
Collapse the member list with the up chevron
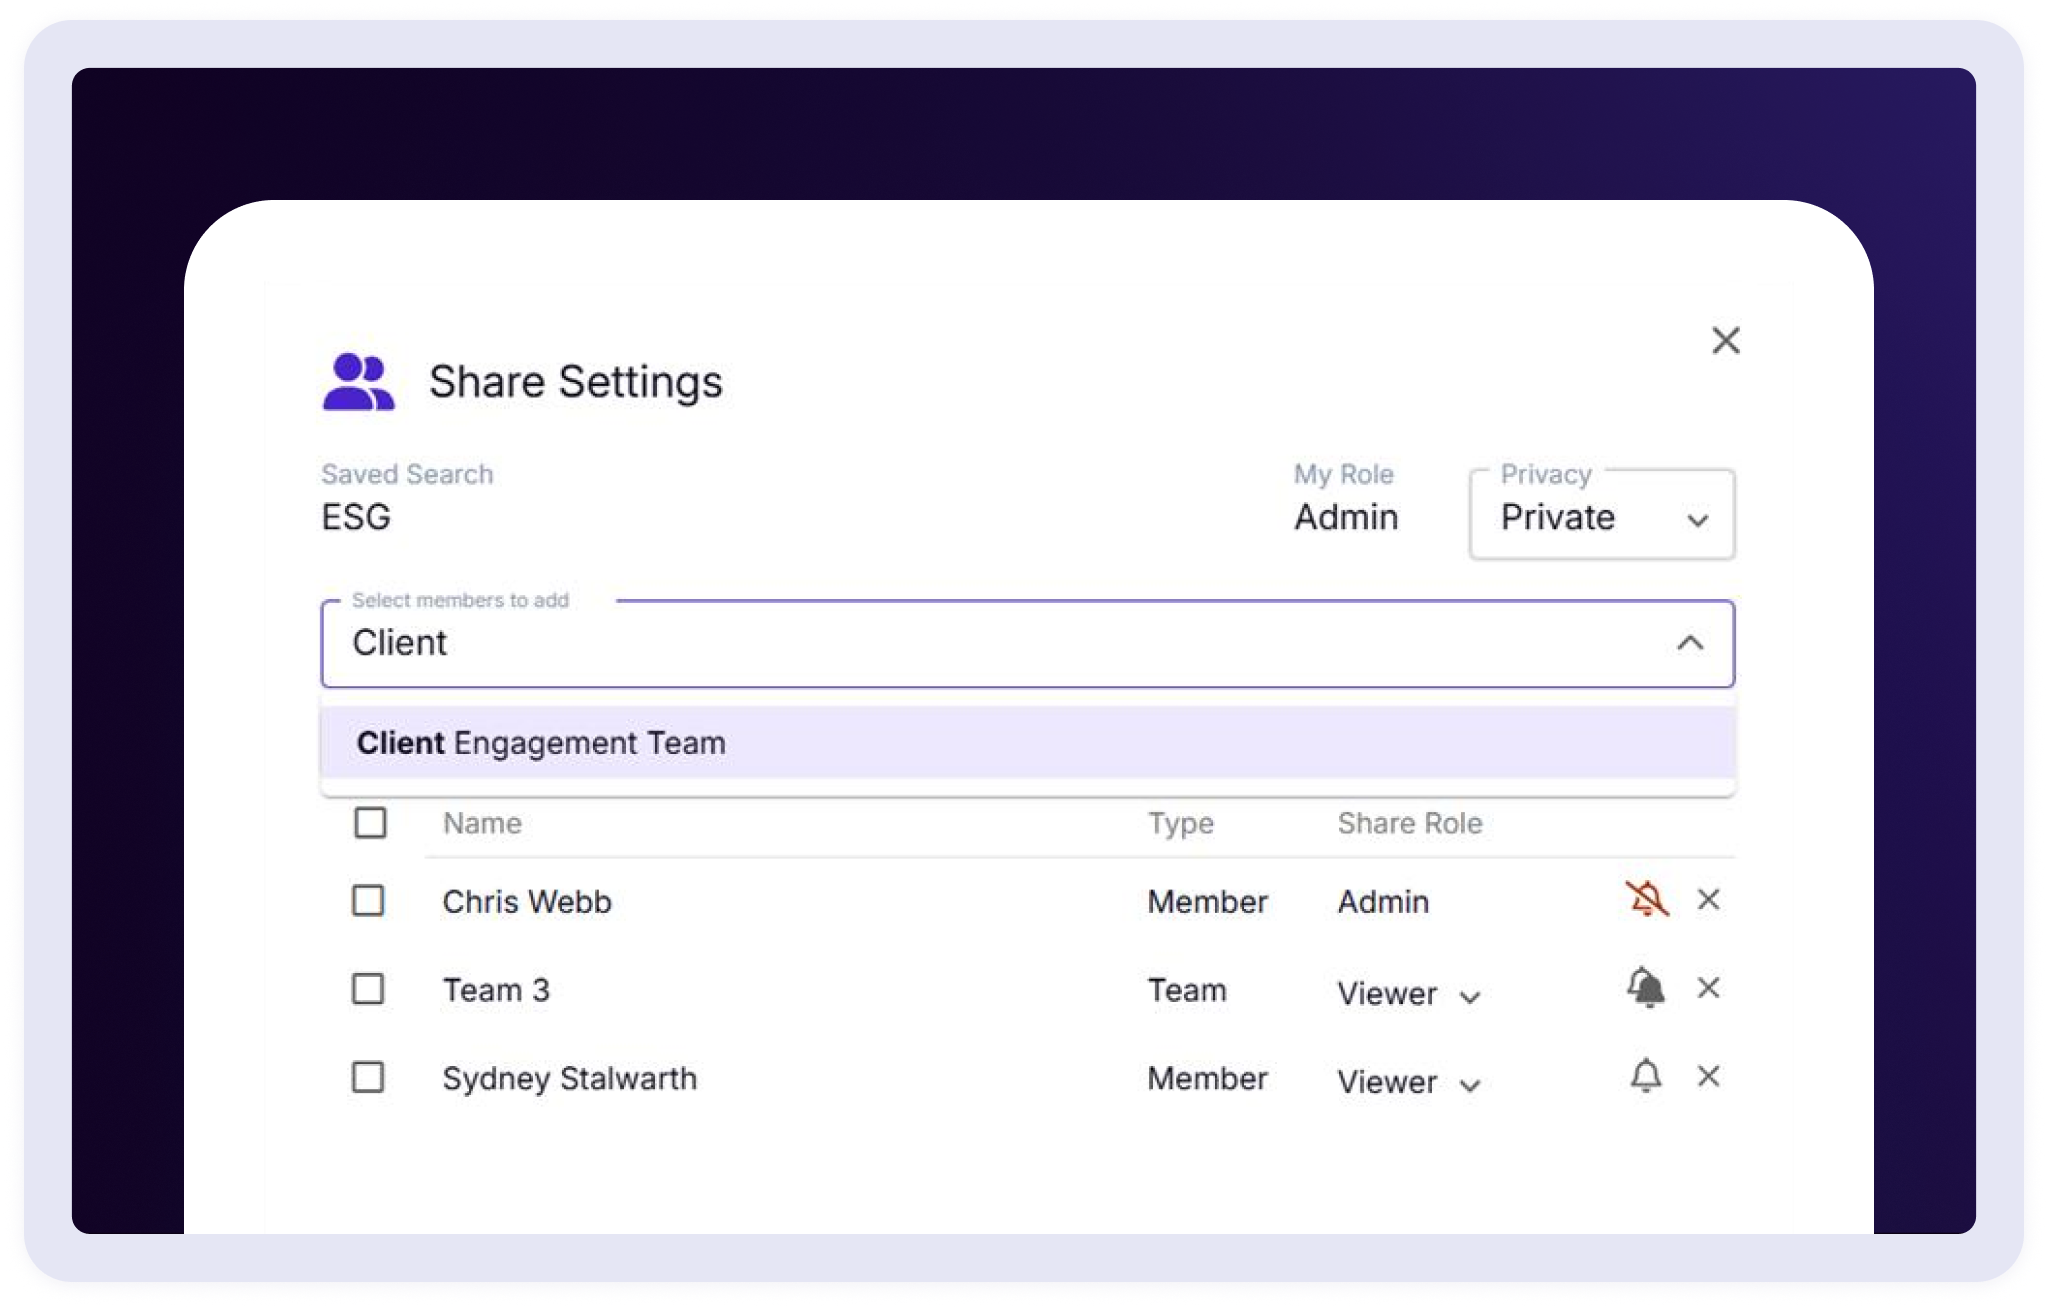(1690, 643)
